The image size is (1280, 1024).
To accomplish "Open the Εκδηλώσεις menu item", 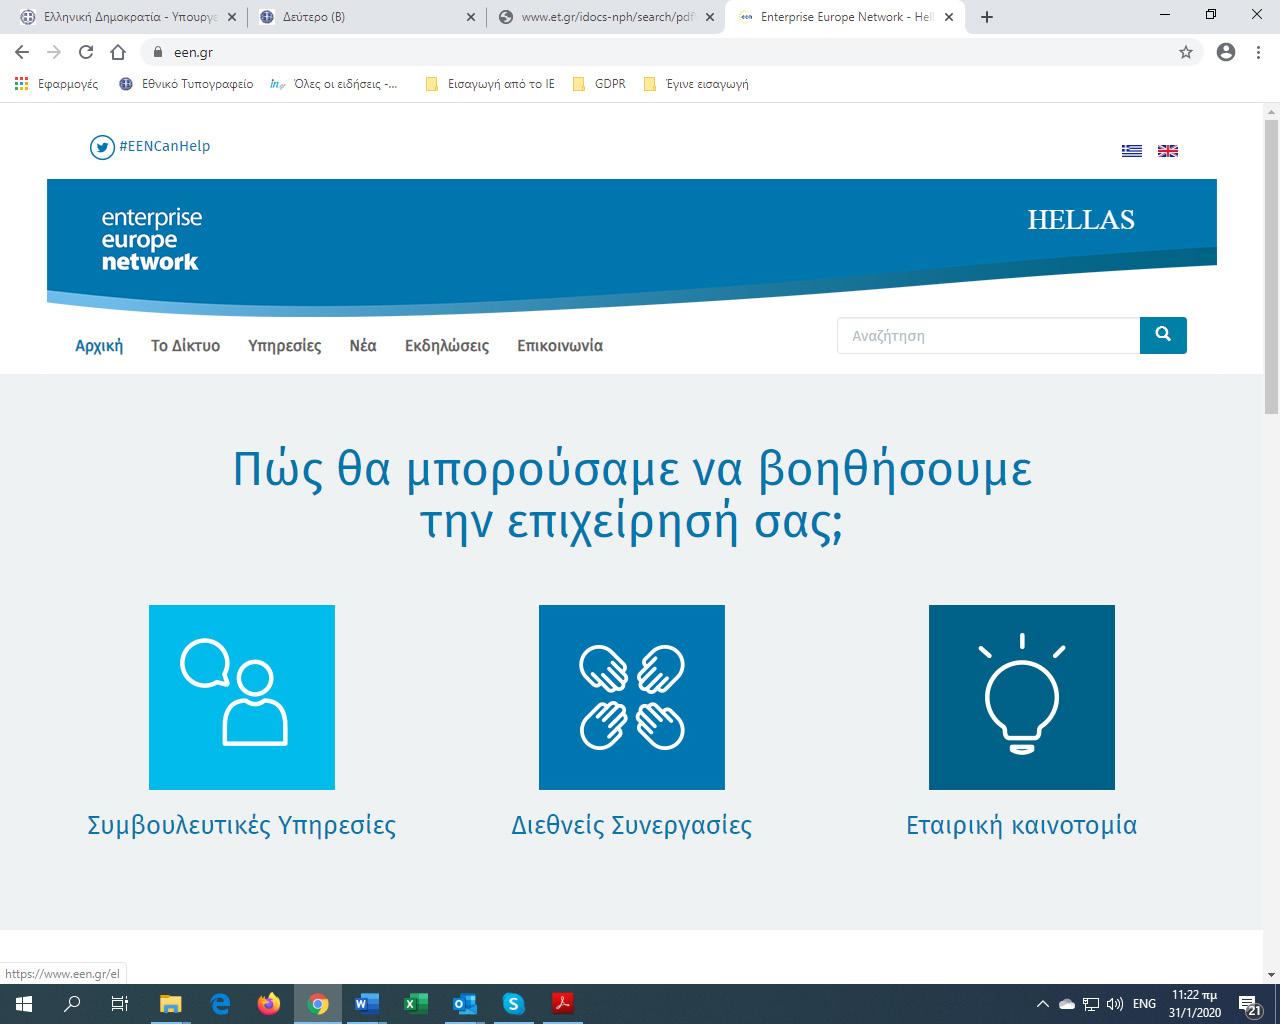I will point(447,346).
